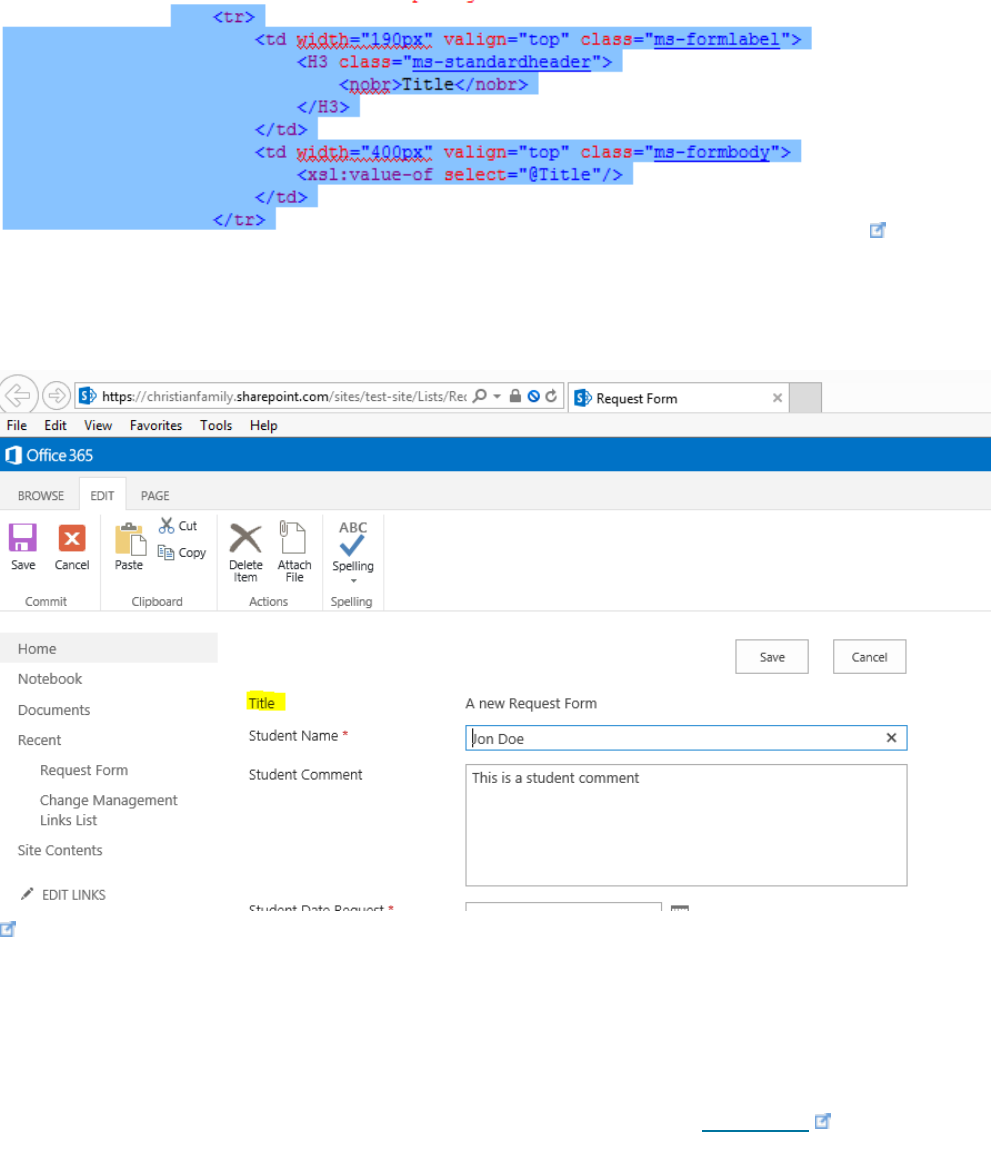Open the Tools menu
The image size is (991, 1166).
[216, 425]
